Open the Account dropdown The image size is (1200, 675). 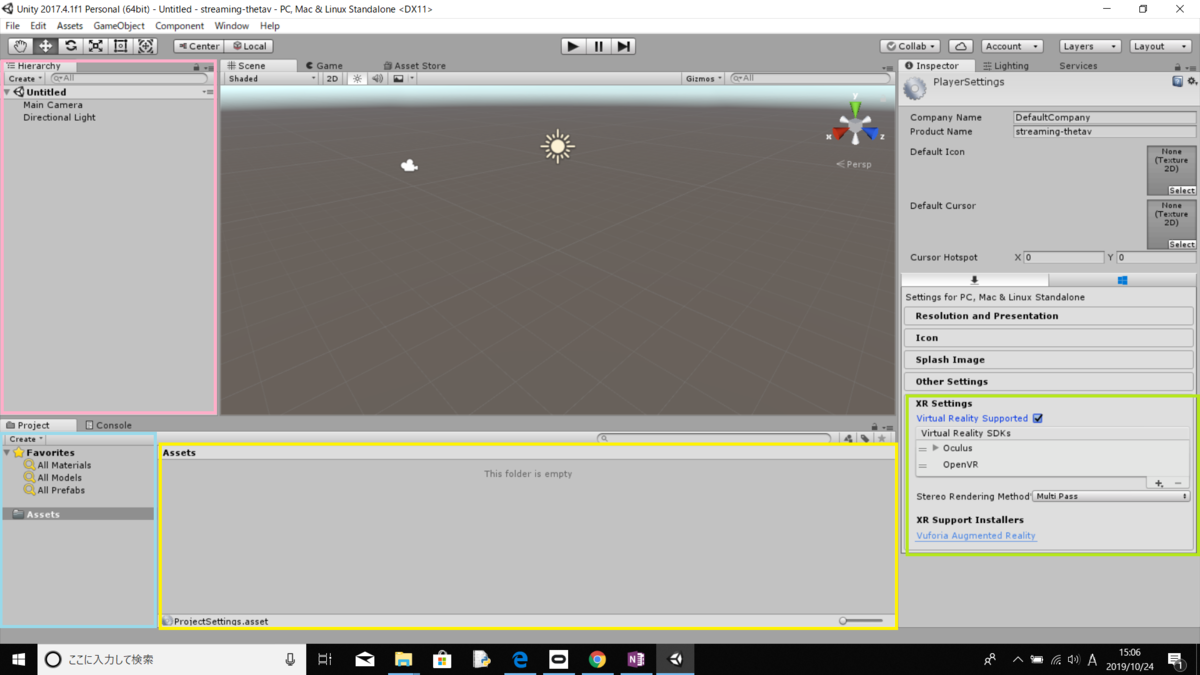(1010, 46)
